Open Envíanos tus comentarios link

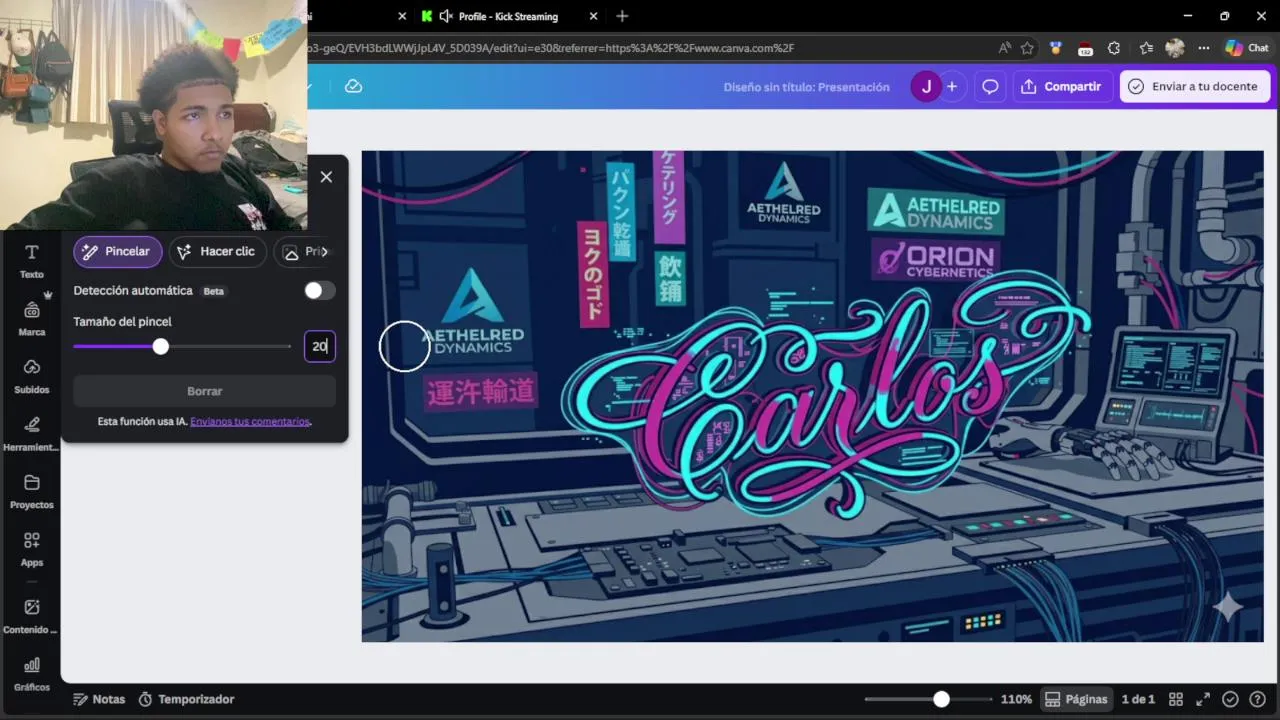(x=250, y=422)
